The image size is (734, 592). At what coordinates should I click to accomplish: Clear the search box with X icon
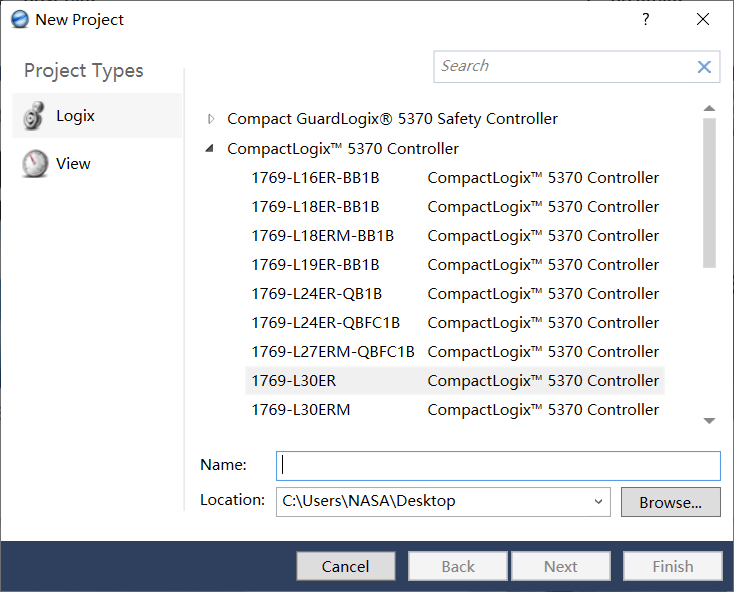704,67
